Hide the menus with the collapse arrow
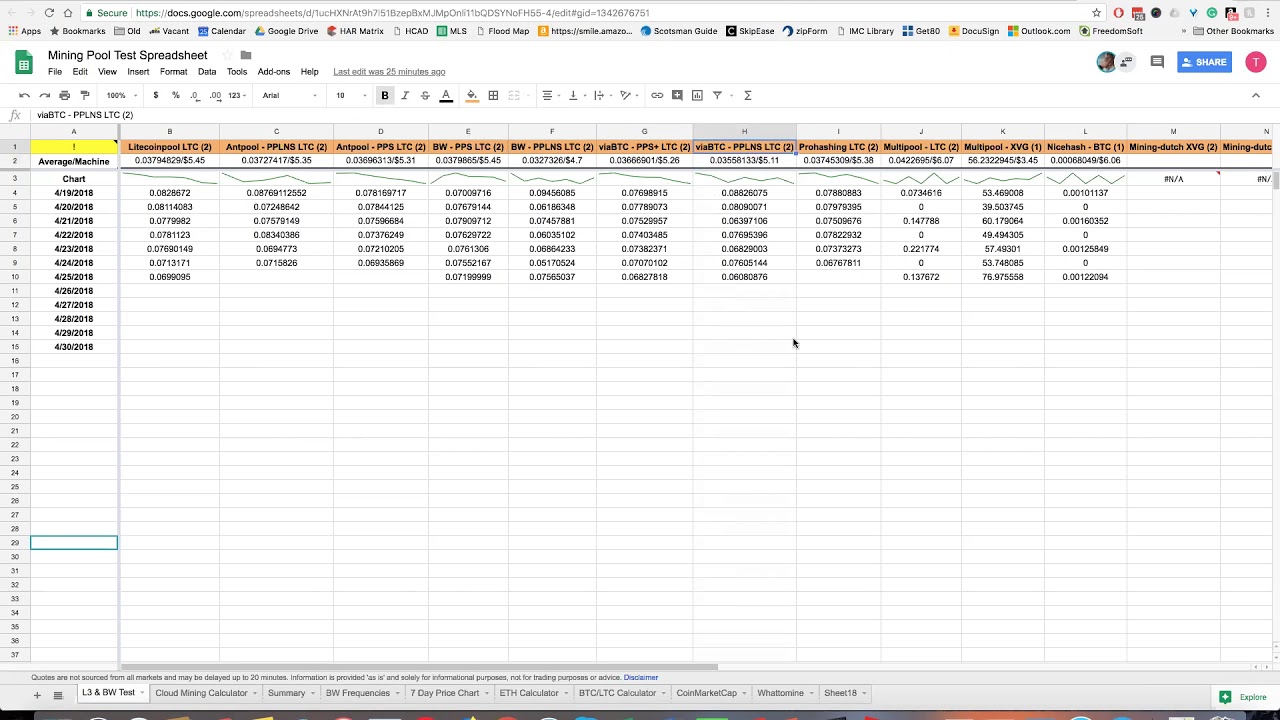The width and height of the screenshot is (1280, 720). click(1256, 95)
